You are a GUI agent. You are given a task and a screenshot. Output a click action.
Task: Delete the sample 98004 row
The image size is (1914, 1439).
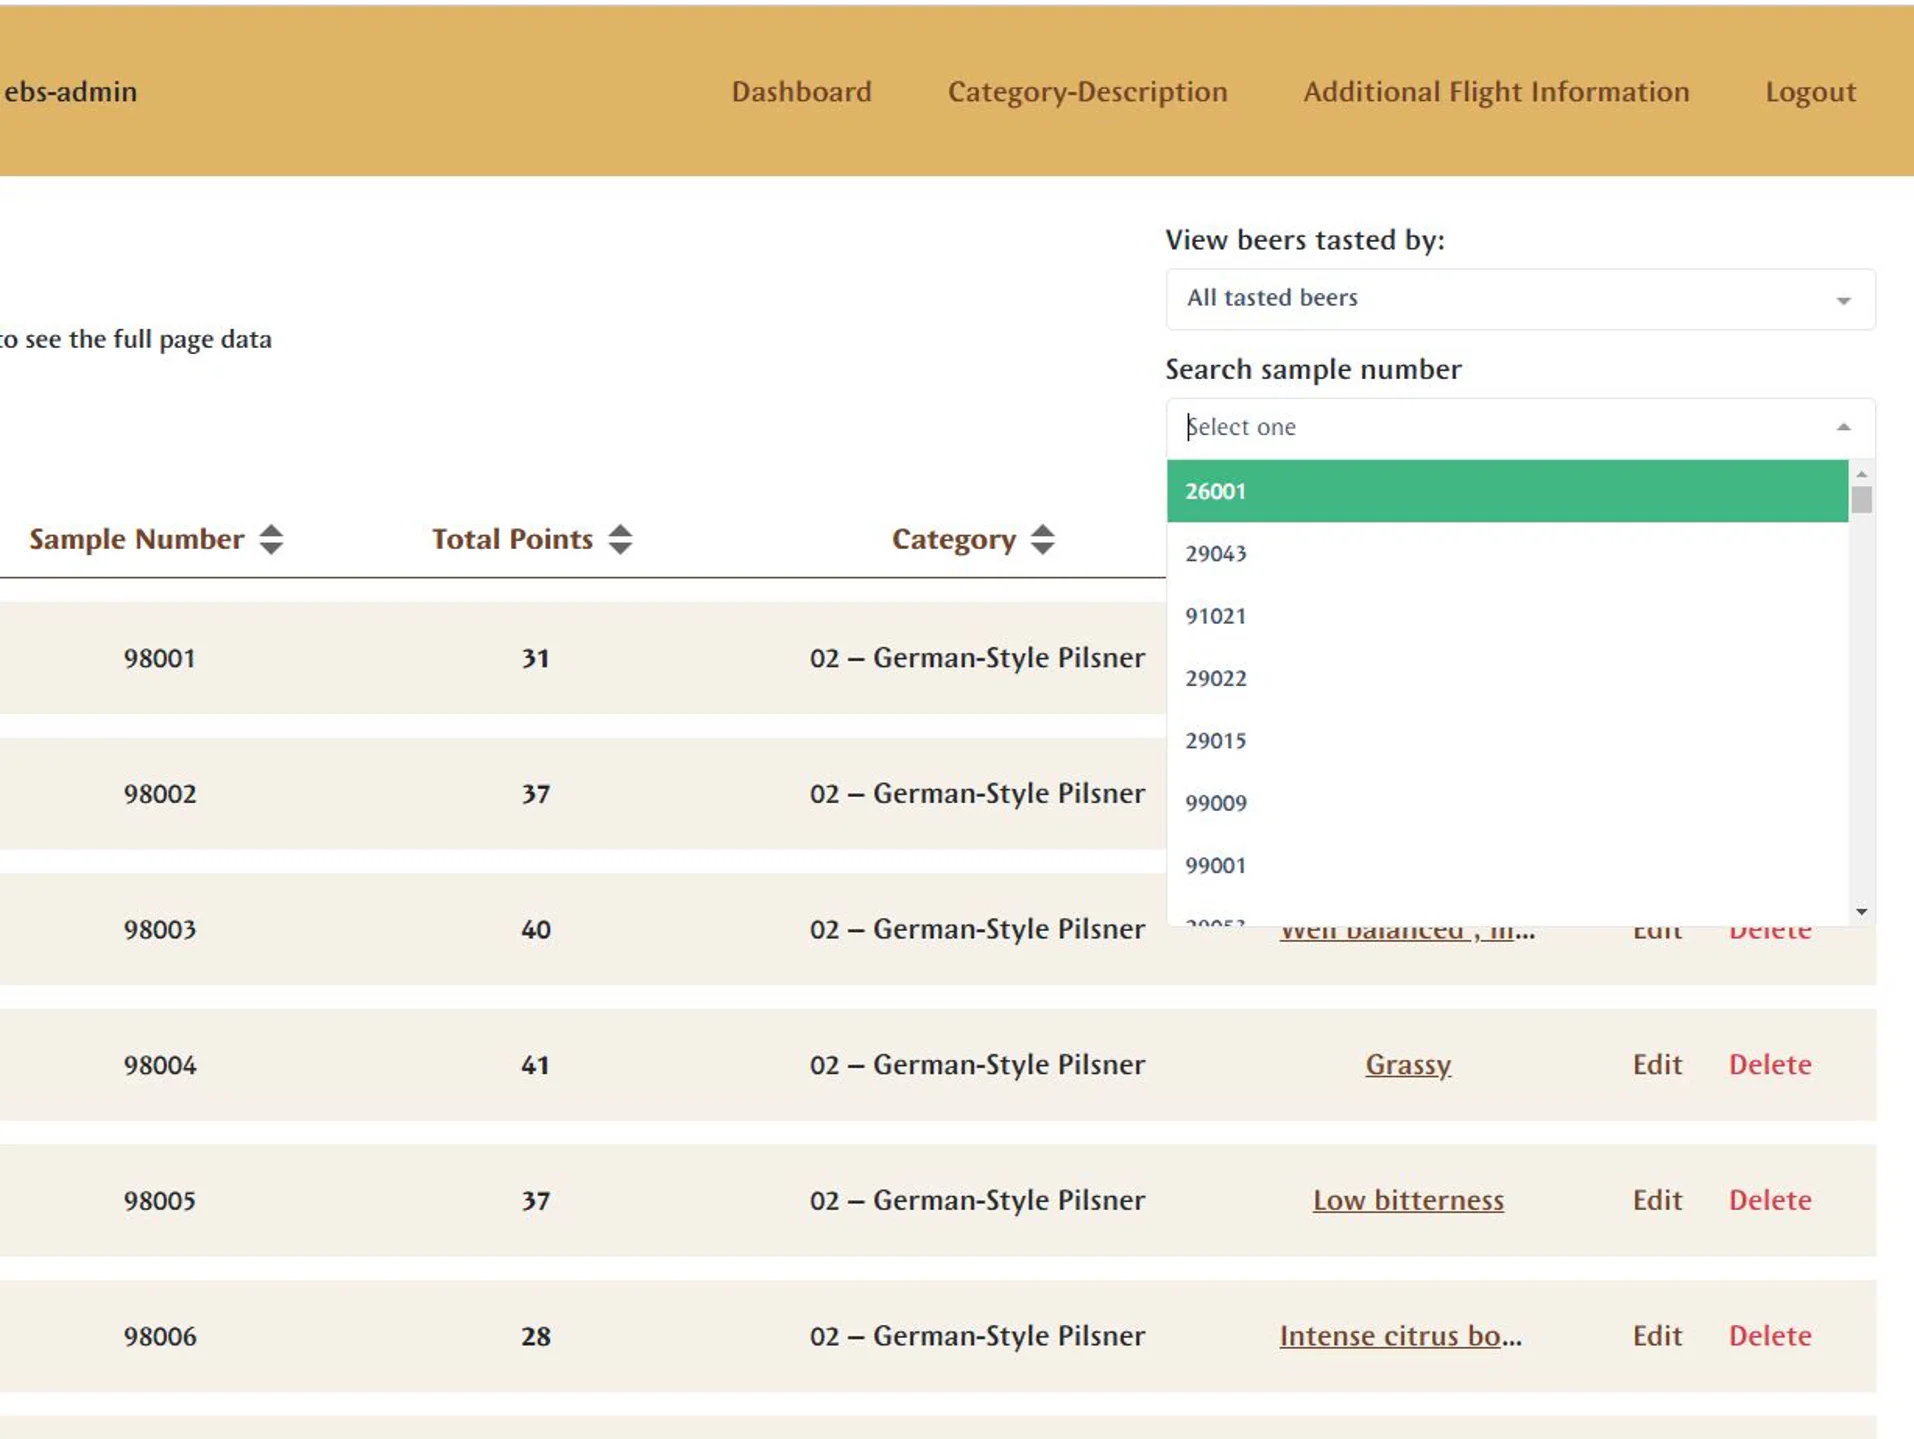(1770, 1064)
